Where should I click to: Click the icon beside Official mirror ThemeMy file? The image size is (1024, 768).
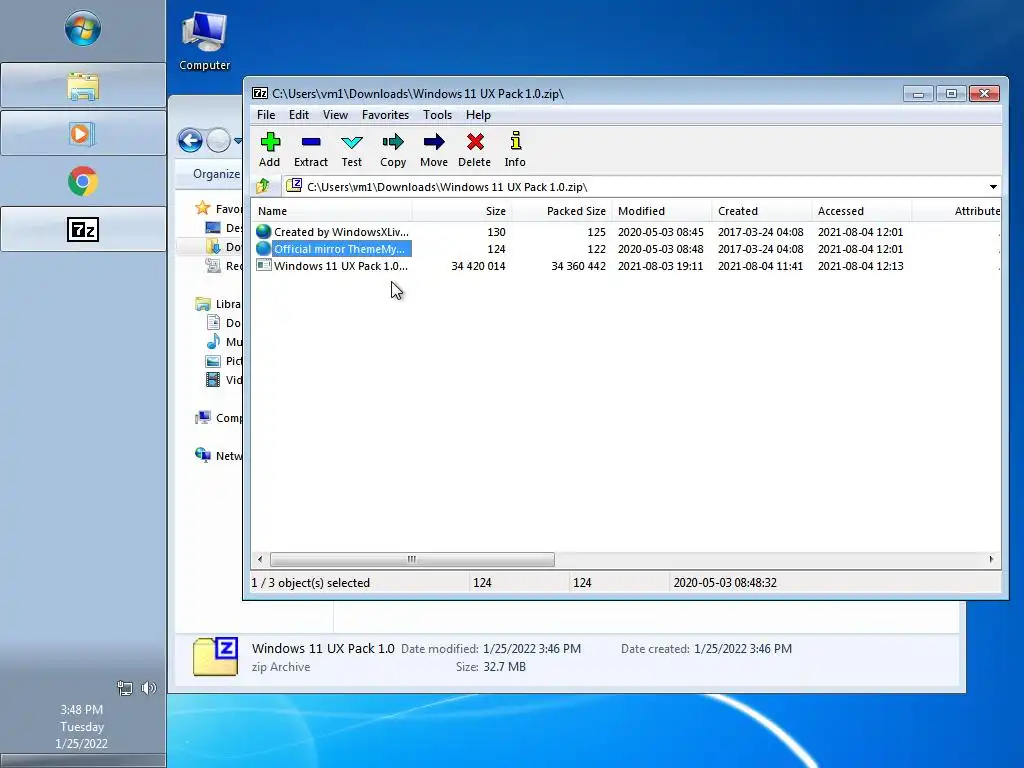pyautogui.click(x=263, y=249)
